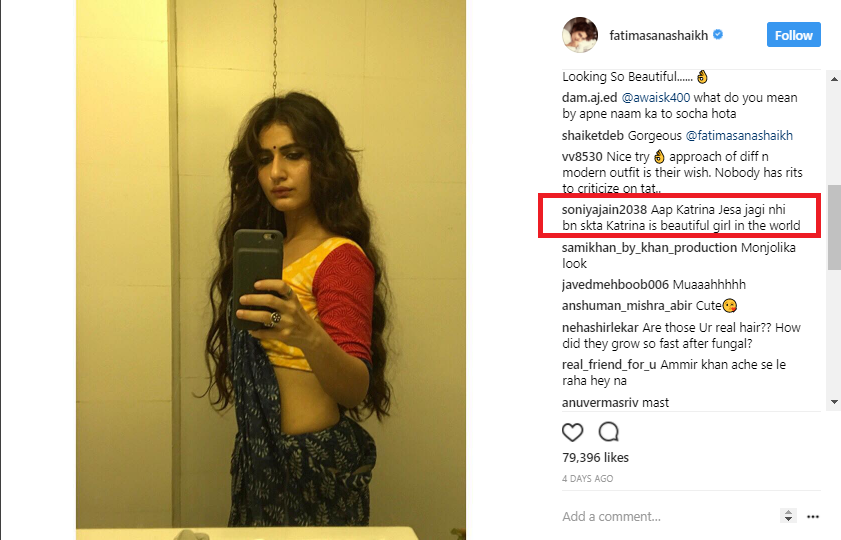Open the three-dots more options menu
Viewport: 841px width, 540px height.
[813, 516]
